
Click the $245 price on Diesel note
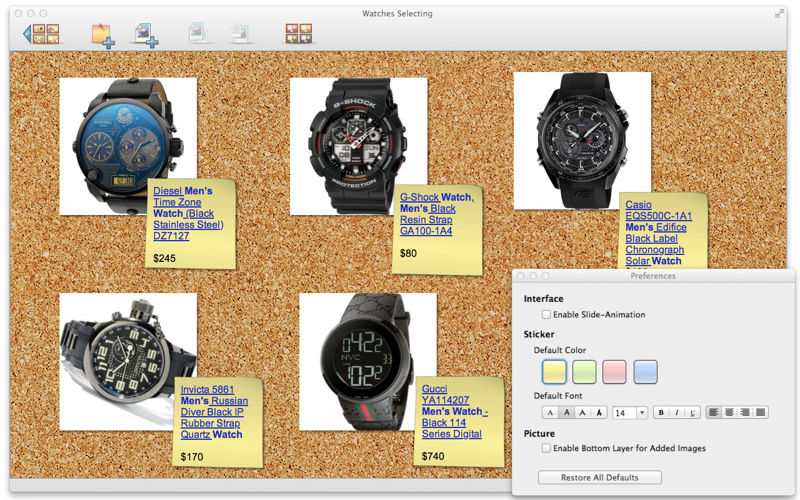pyautogui.click(x=164, y=258)
